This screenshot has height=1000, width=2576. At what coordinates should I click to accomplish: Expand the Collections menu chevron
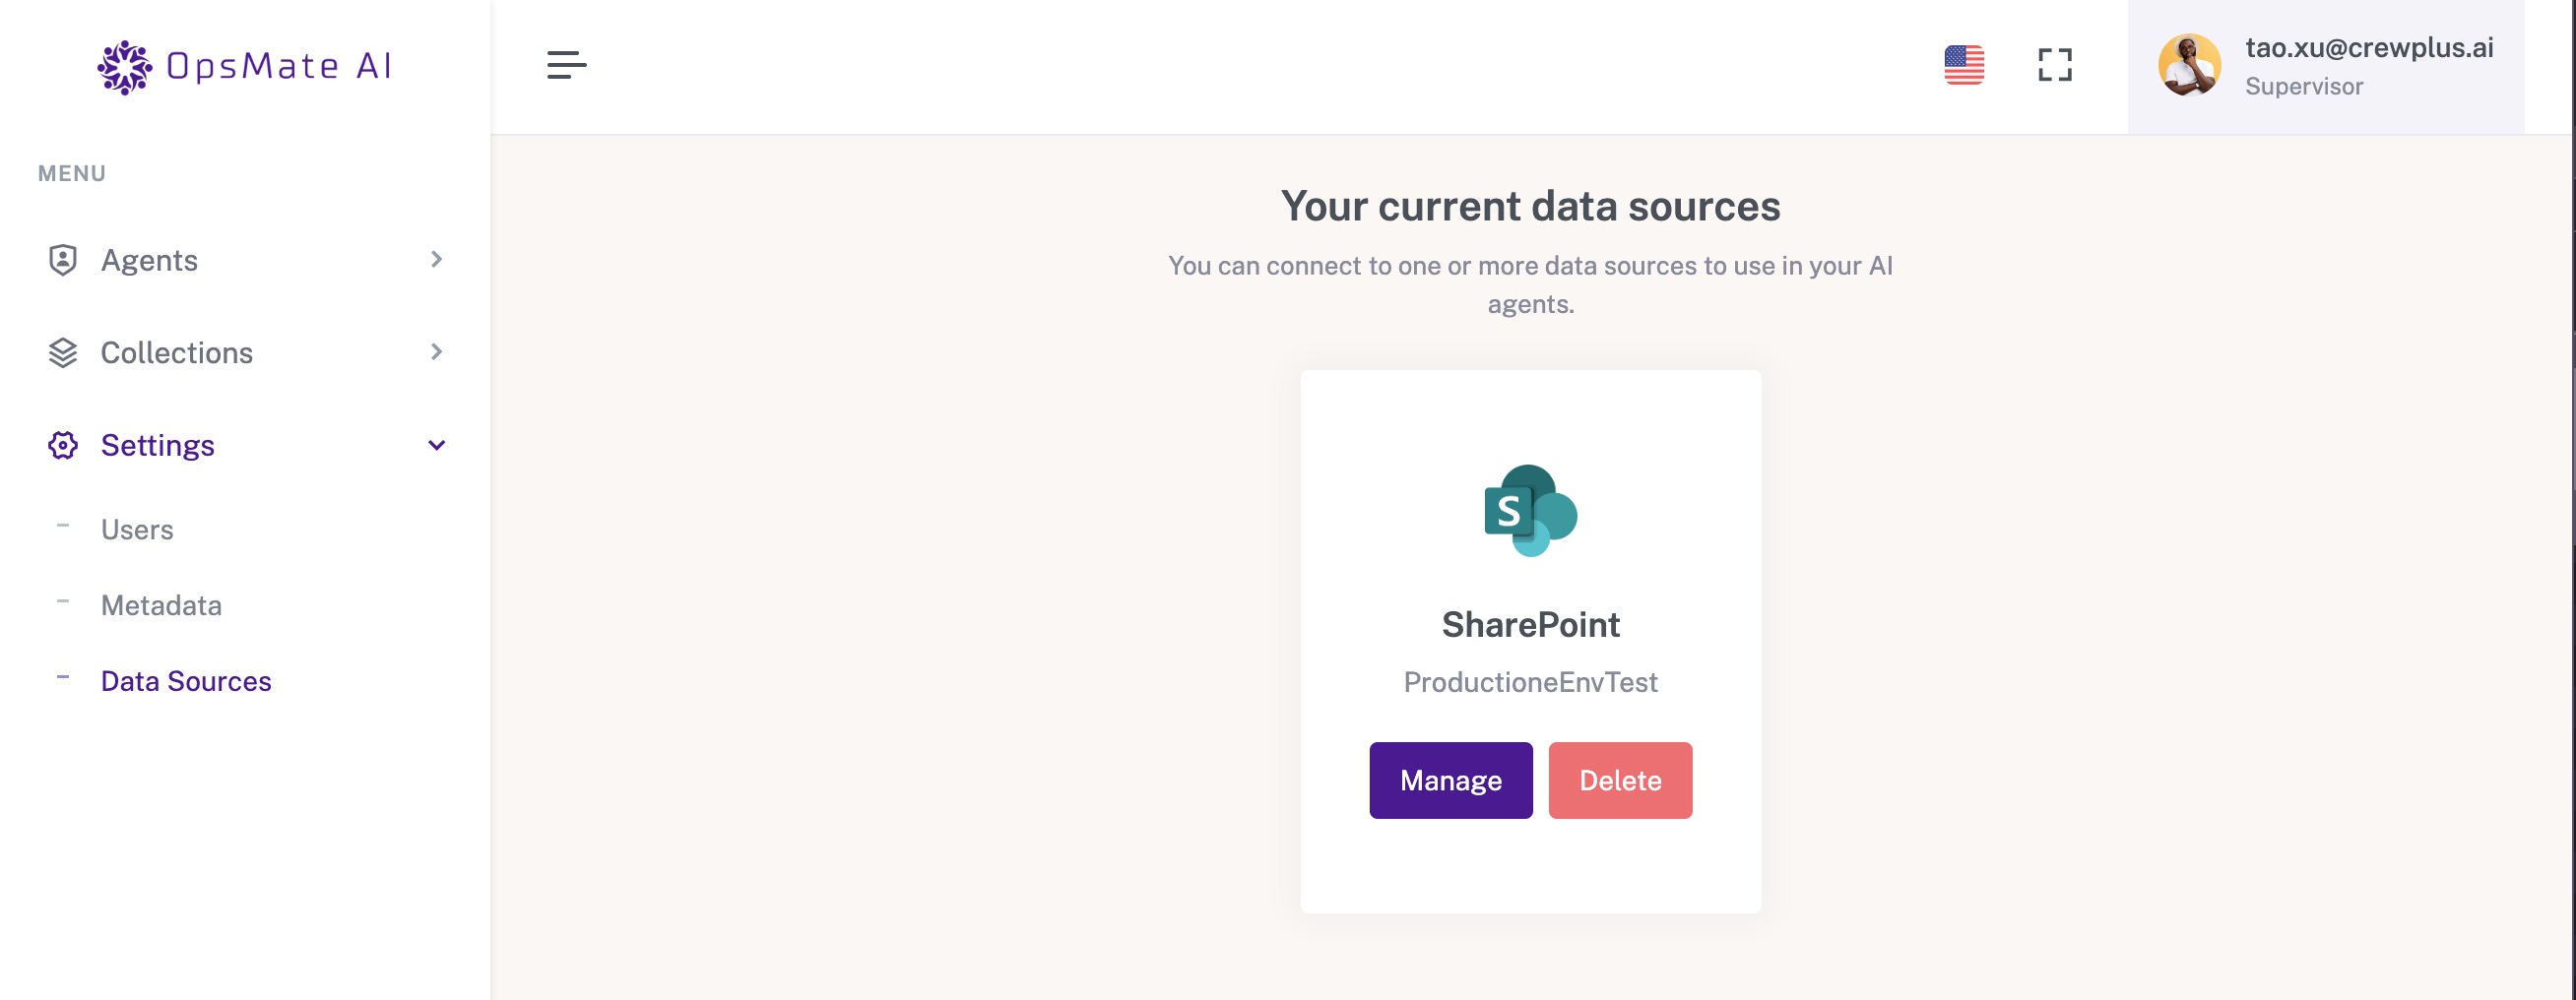coord(436,352)
